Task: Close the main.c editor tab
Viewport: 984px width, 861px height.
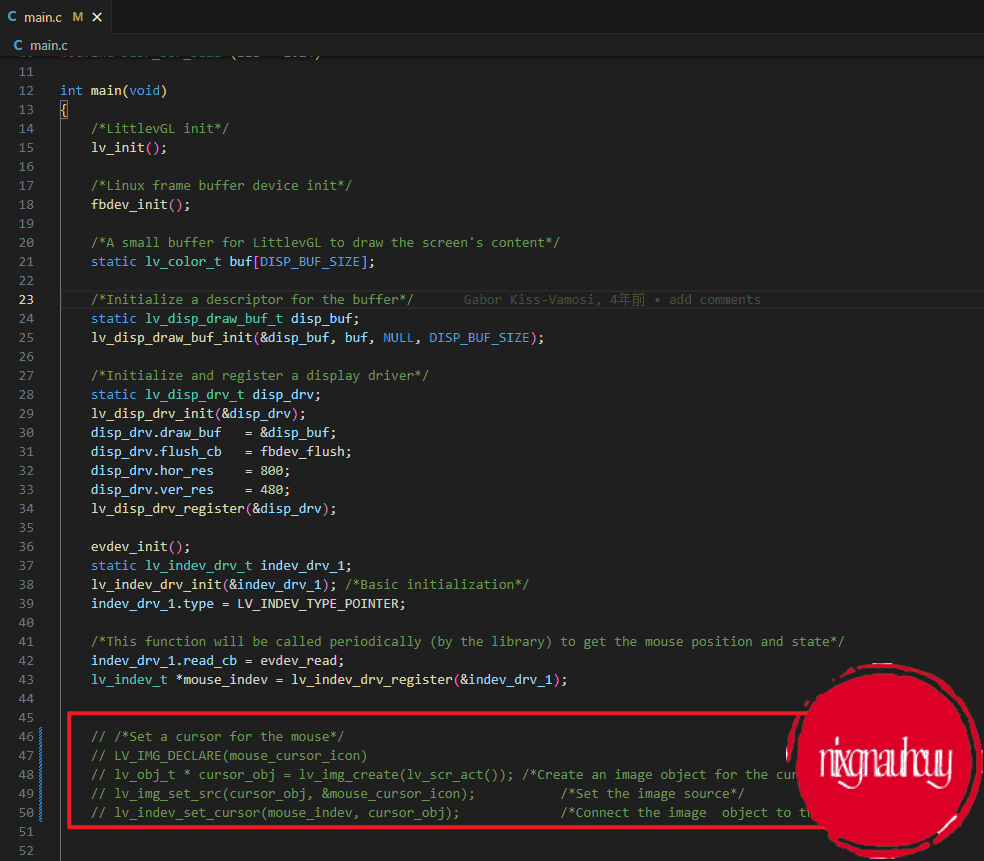Action: point(98,17)
